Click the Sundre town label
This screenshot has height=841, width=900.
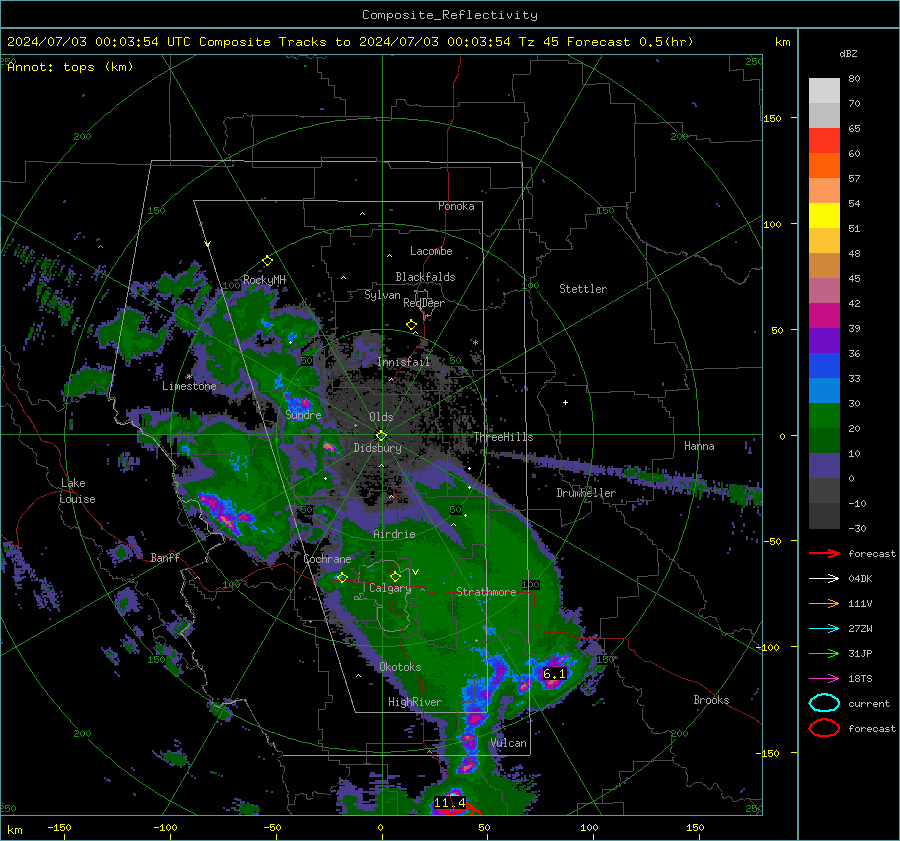point(303,415)
